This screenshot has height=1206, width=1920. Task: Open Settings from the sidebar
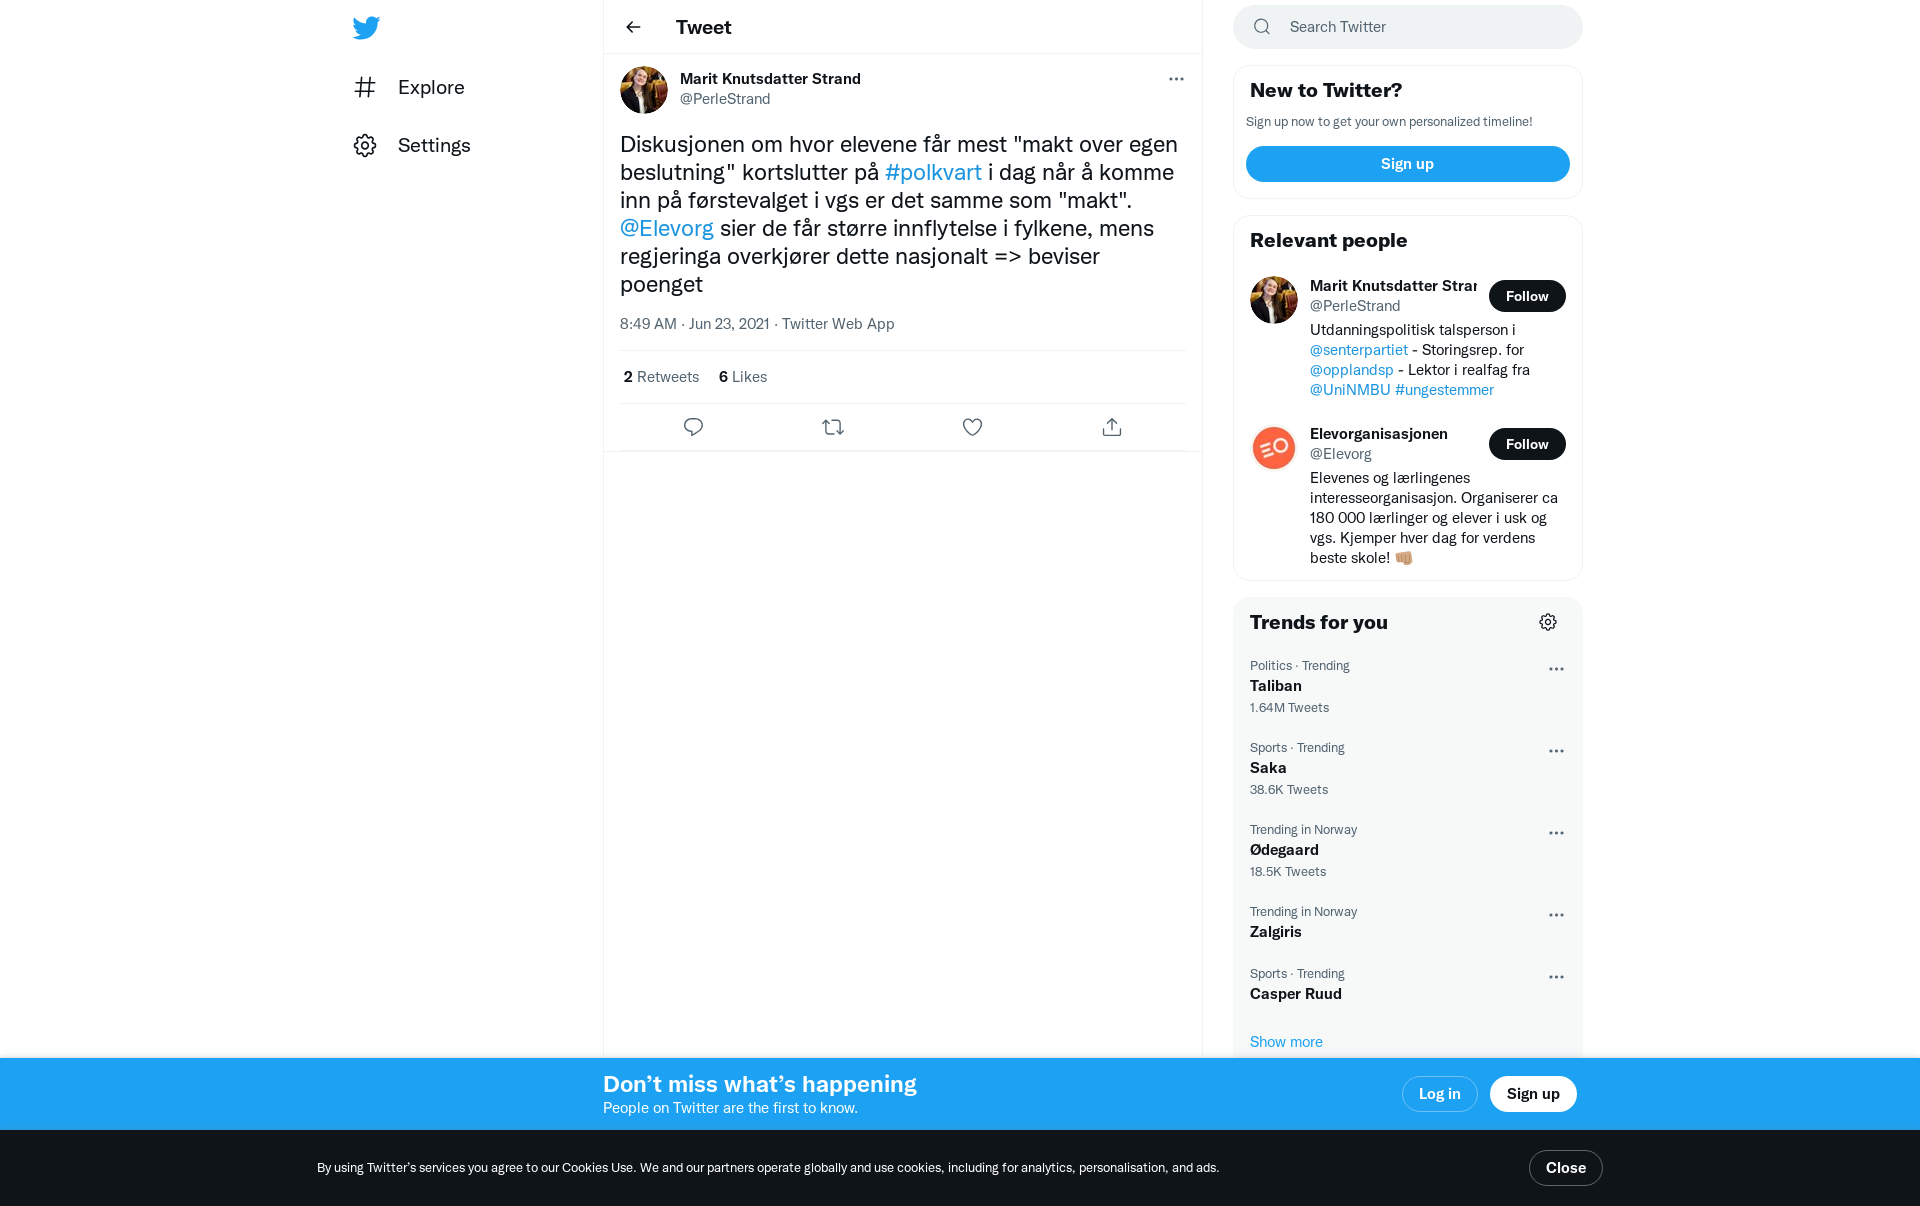pos(412,145)
